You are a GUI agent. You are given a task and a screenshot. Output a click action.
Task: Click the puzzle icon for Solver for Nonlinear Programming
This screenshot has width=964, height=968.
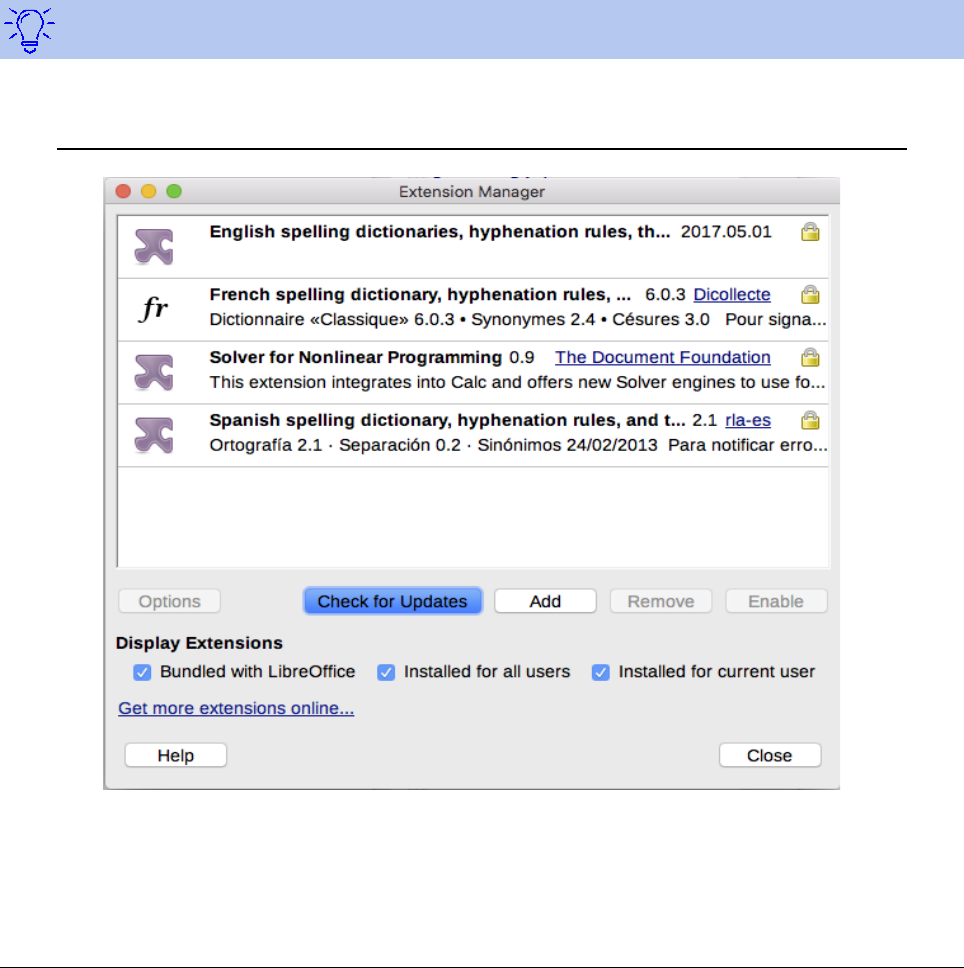click(x=154, y=372)
